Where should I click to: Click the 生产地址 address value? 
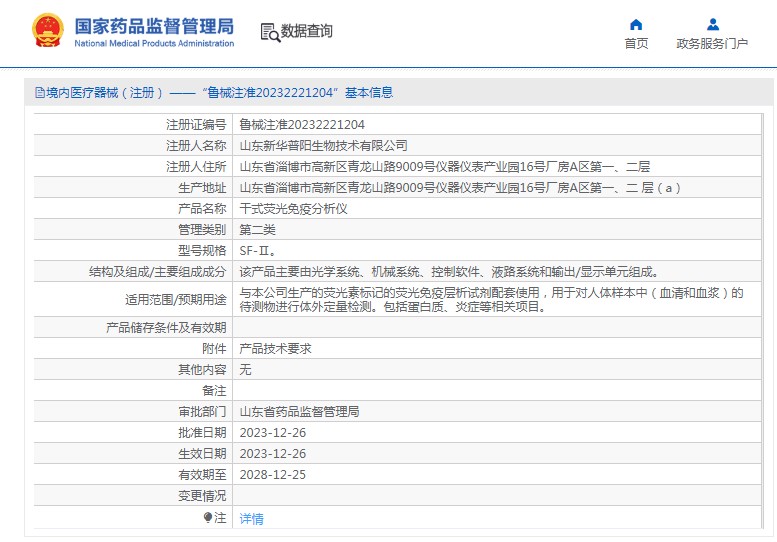click(460, 188)
